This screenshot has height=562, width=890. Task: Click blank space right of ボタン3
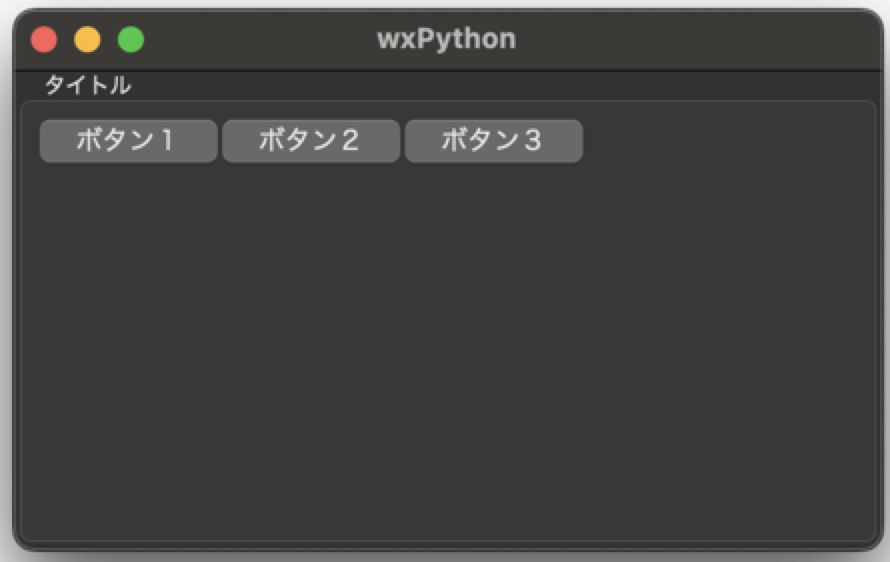click(x=727, y=141)
